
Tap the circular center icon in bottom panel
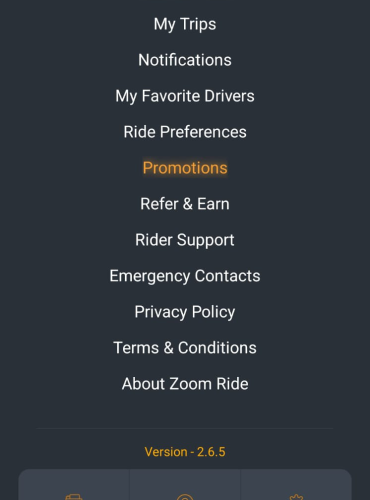(x=185, y=497)
